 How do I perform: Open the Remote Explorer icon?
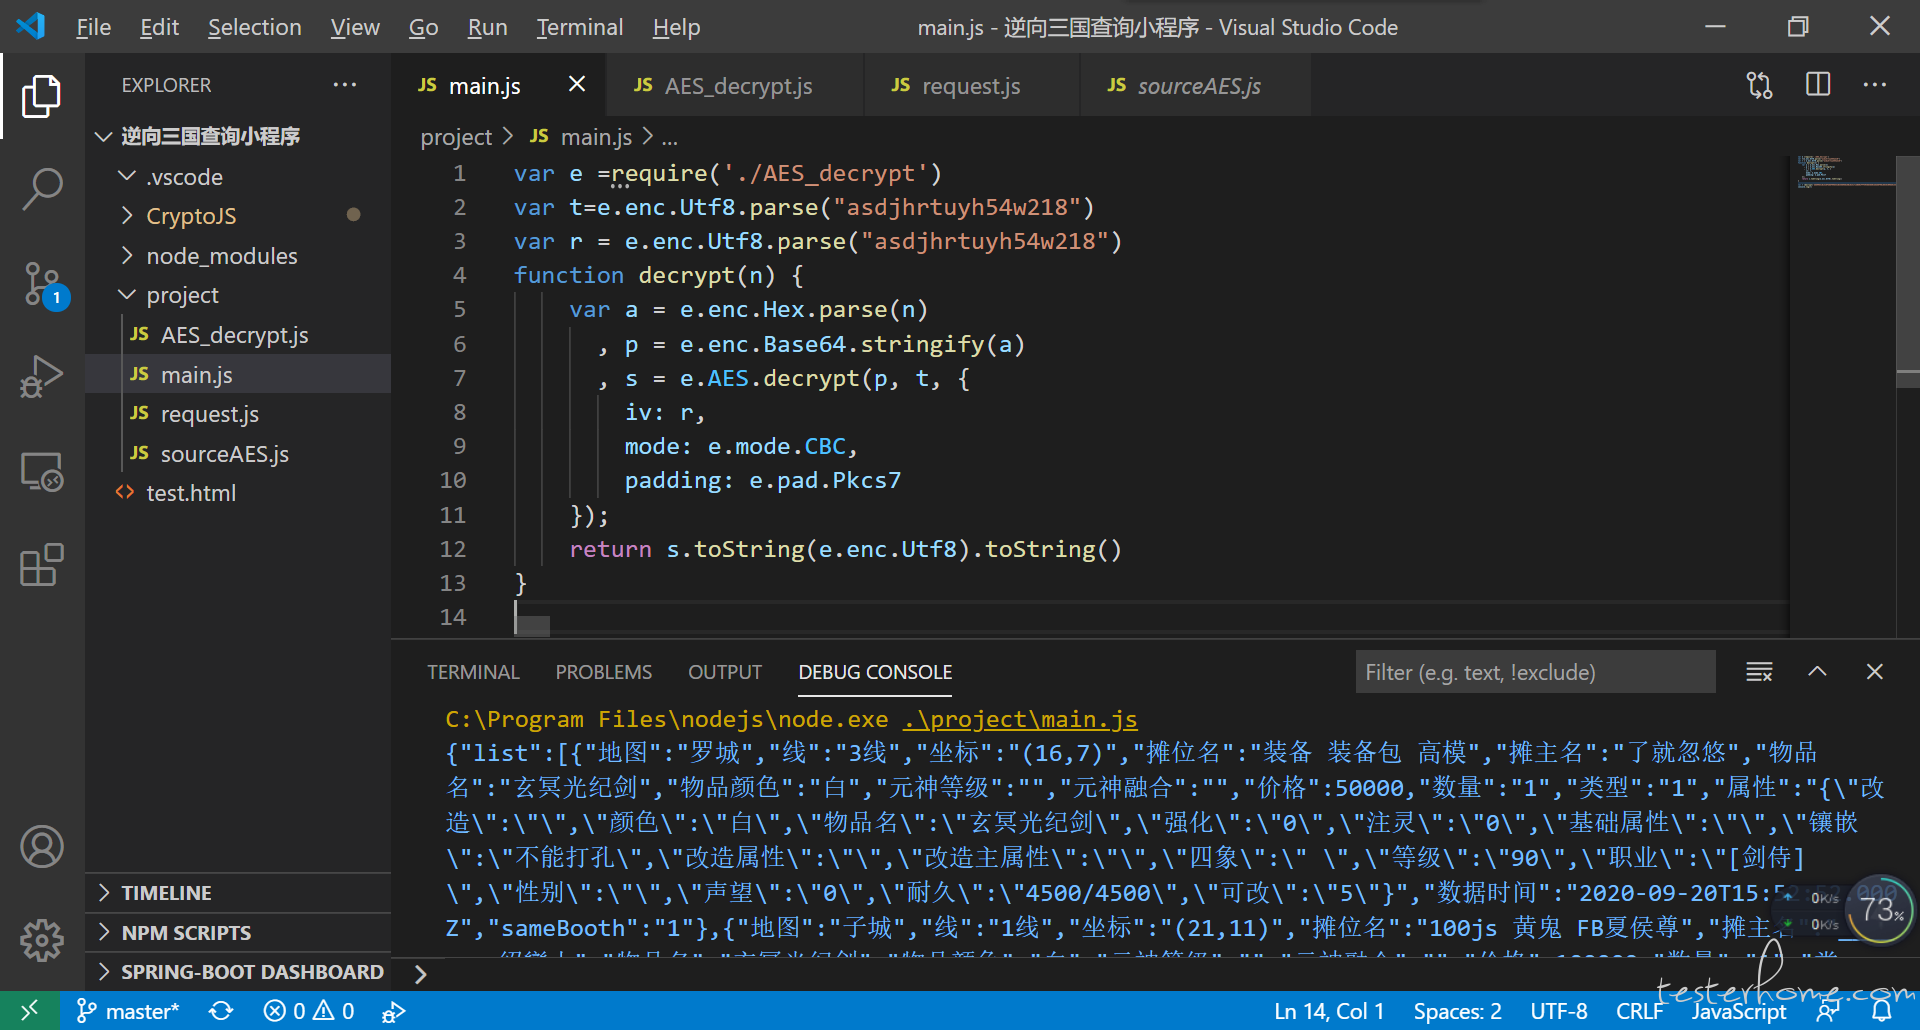(41, 471)
